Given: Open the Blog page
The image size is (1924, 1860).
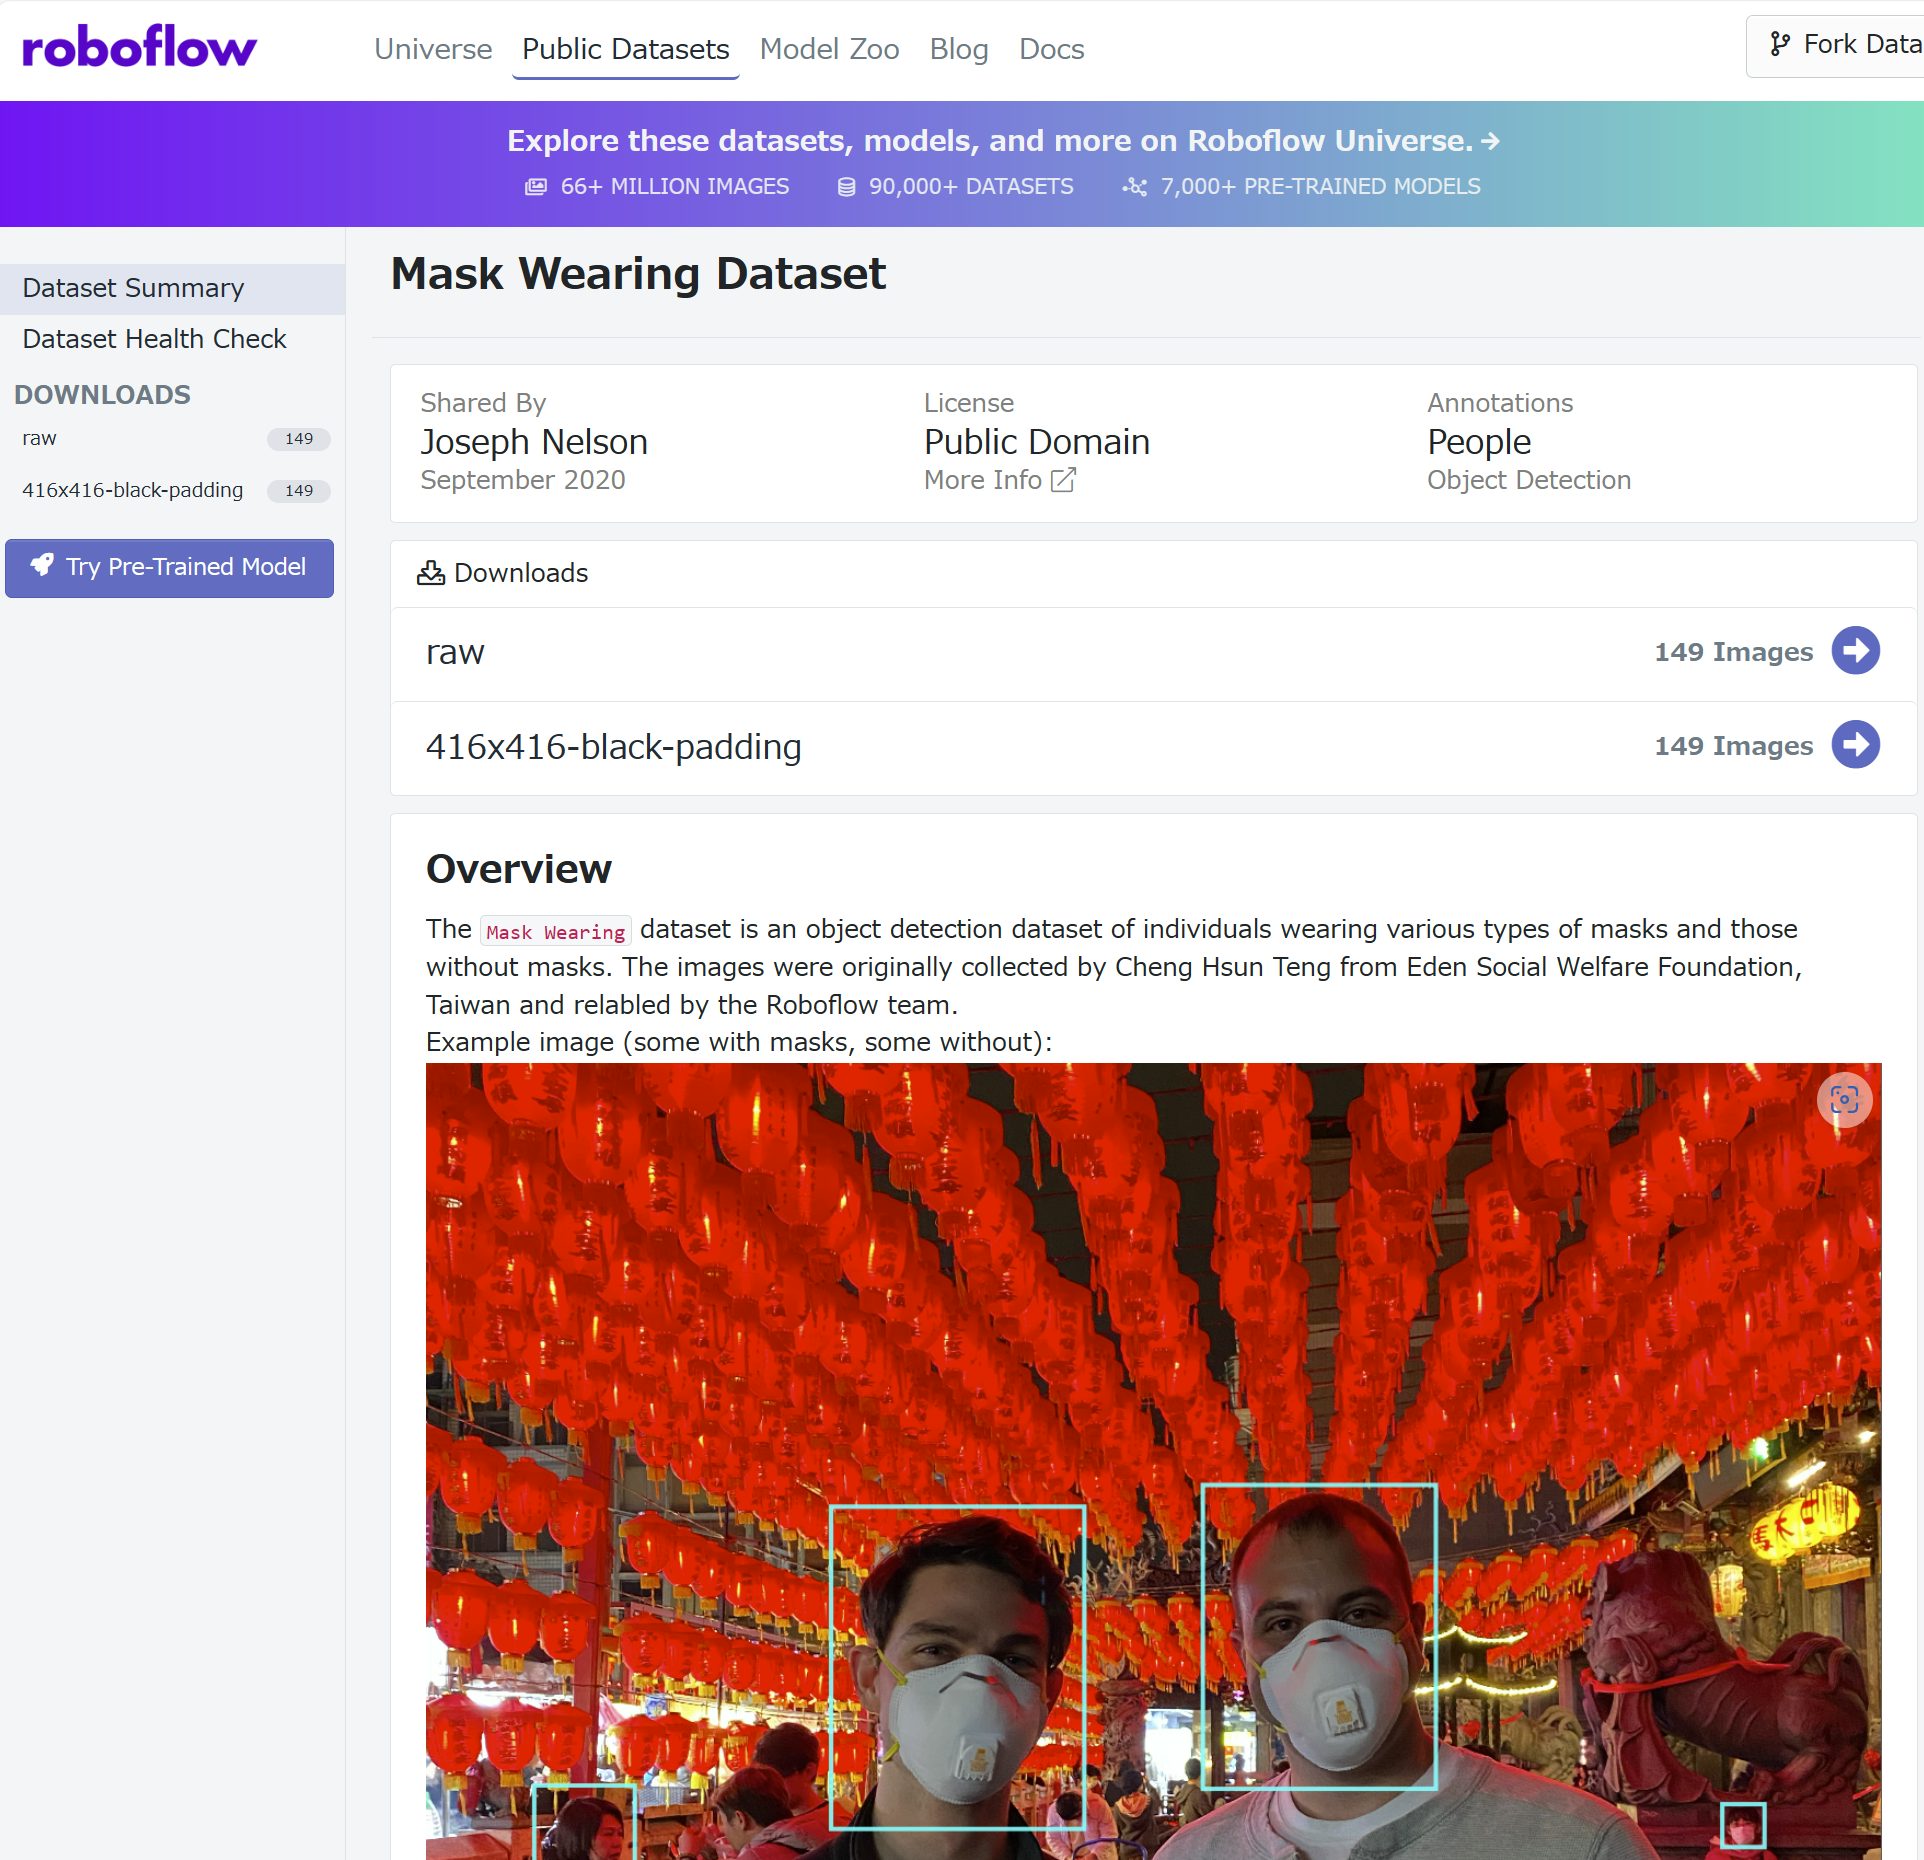Looking at the screenshot, I should tap(958, 48).
